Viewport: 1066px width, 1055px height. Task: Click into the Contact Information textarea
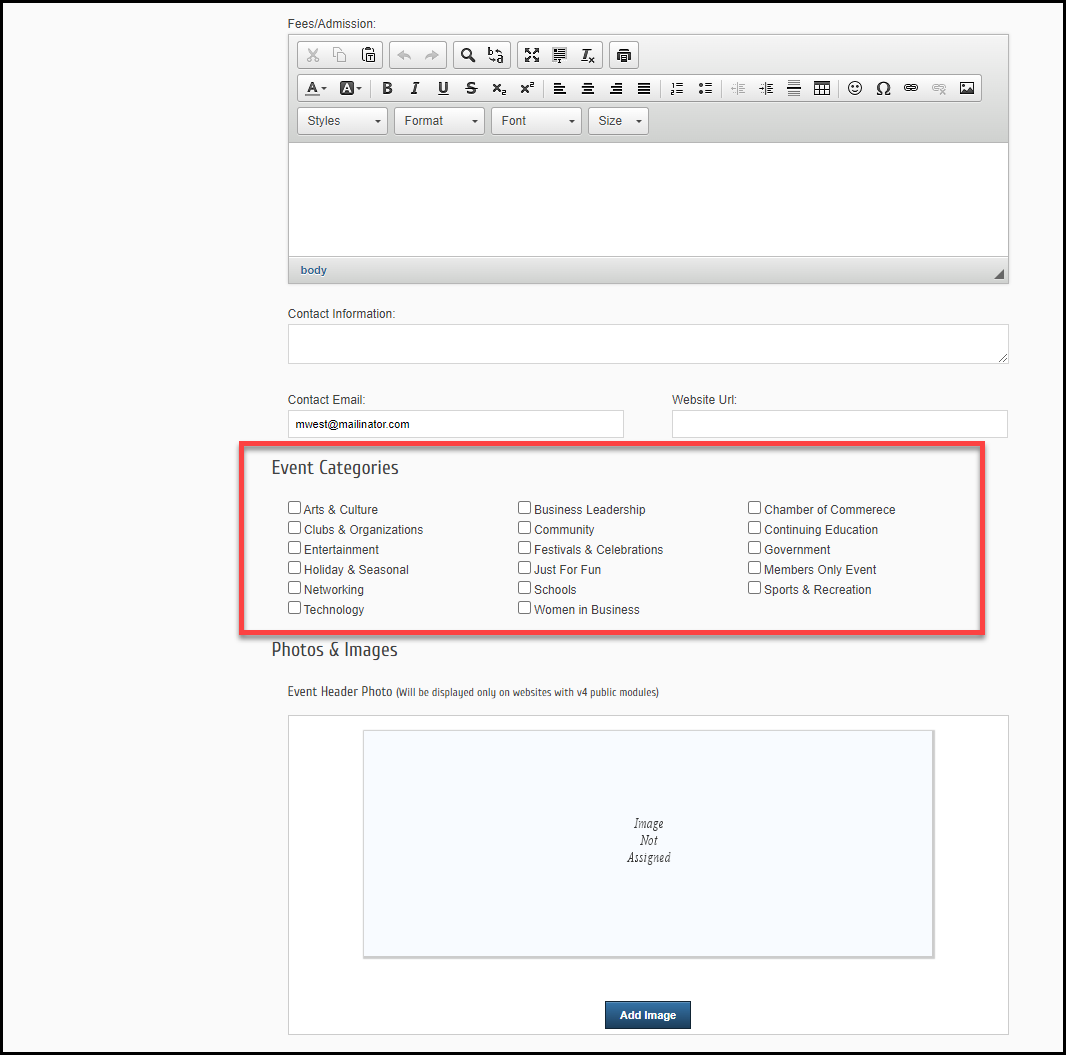click(648, 344)
